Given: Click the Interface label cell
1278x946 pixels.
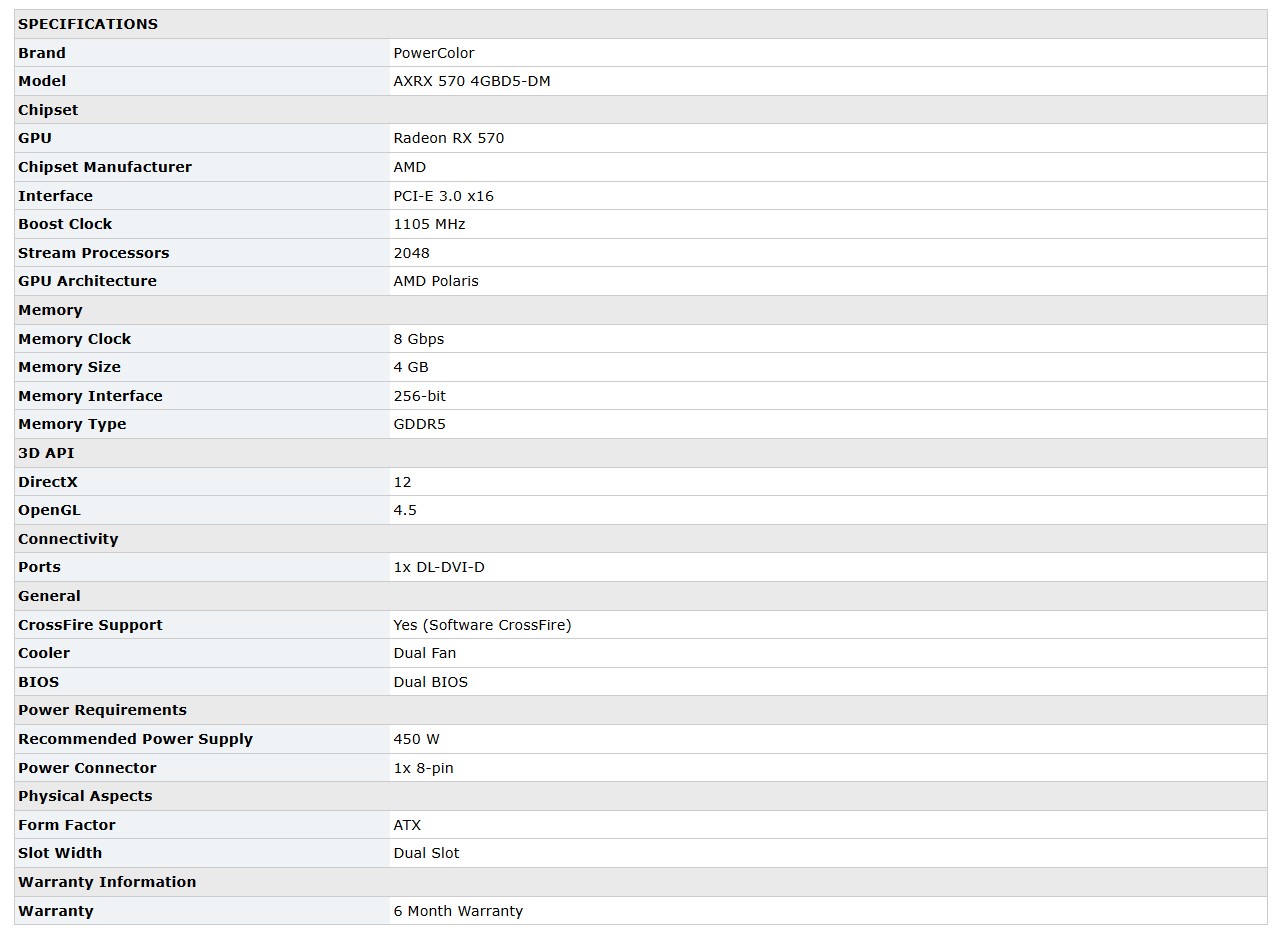Looking at the screenshot, I should [x=202, y=196].
